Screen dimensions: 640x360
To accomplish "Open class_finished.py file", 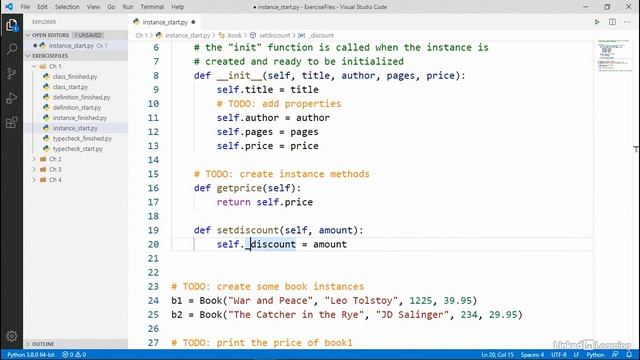I will 75,76.
